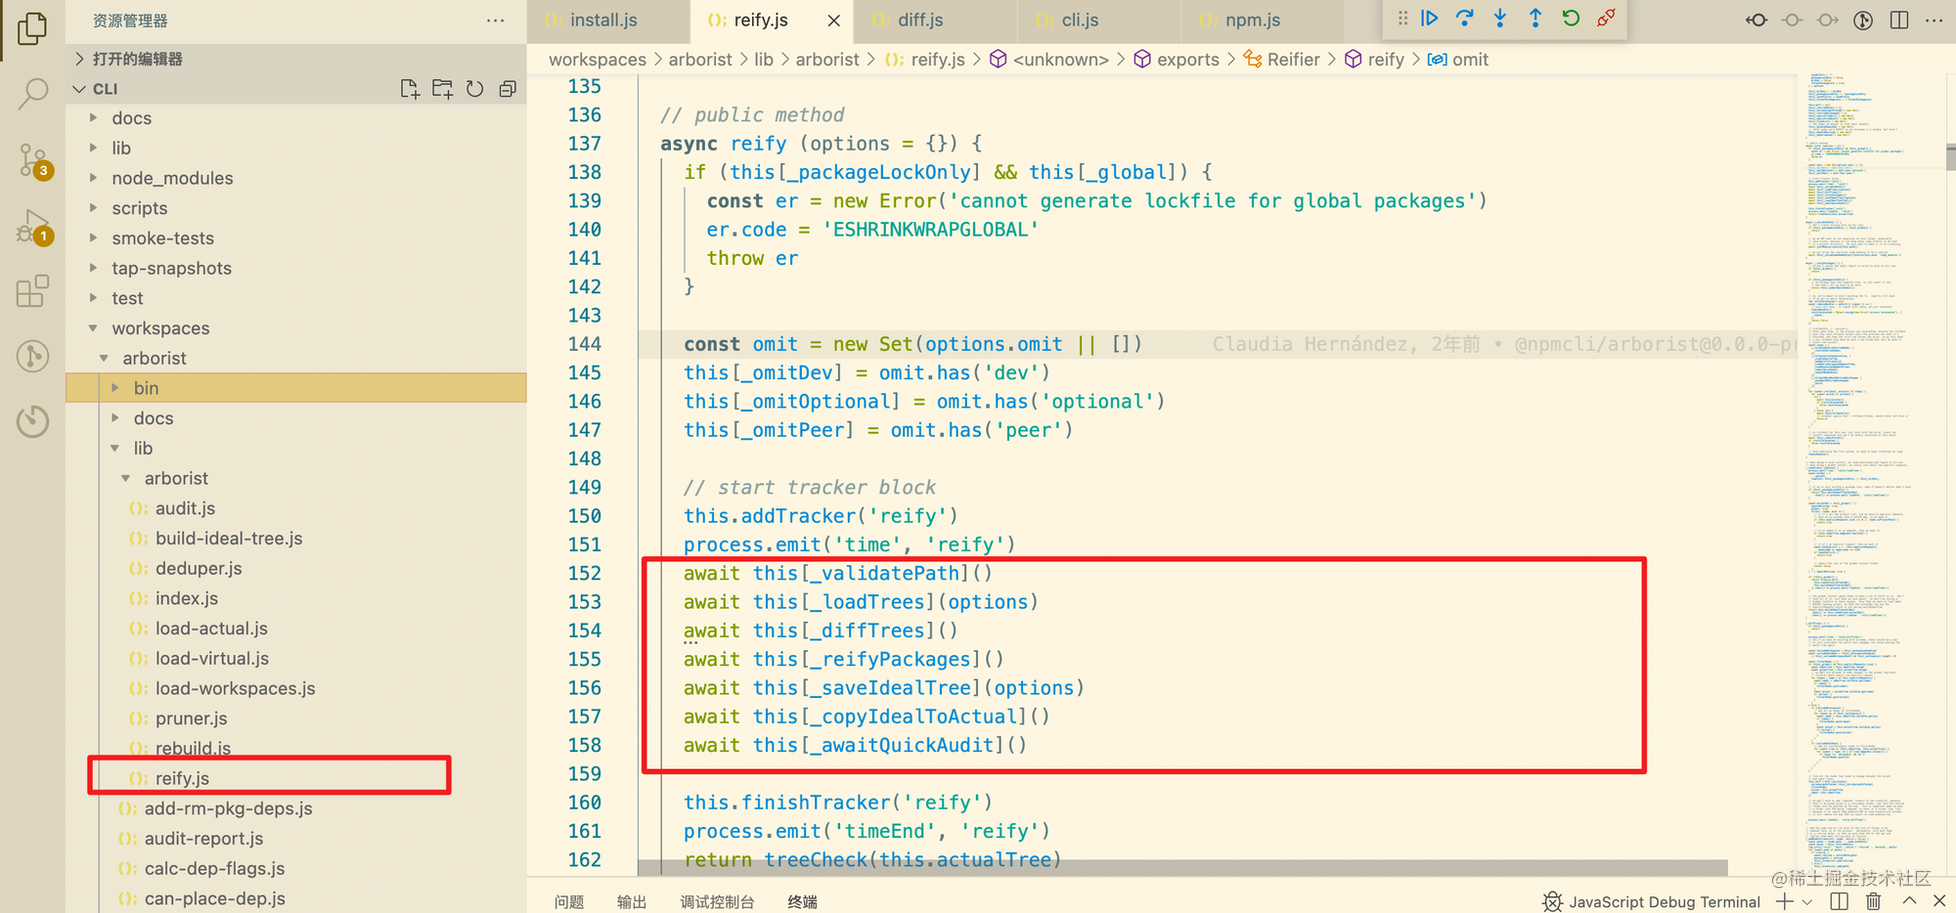1956x913 pixels.
Task: Open the 问题 panel tab
Action: pos(569,901)
